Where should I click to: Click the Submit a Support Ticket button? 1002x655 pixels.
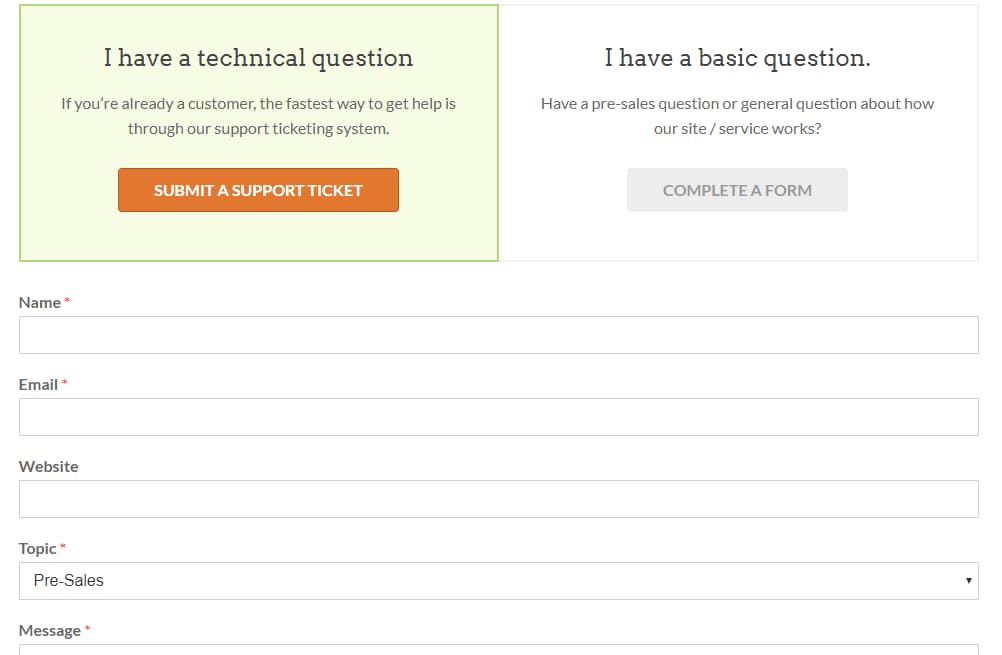pyautogui.click(x=258, y=190)
